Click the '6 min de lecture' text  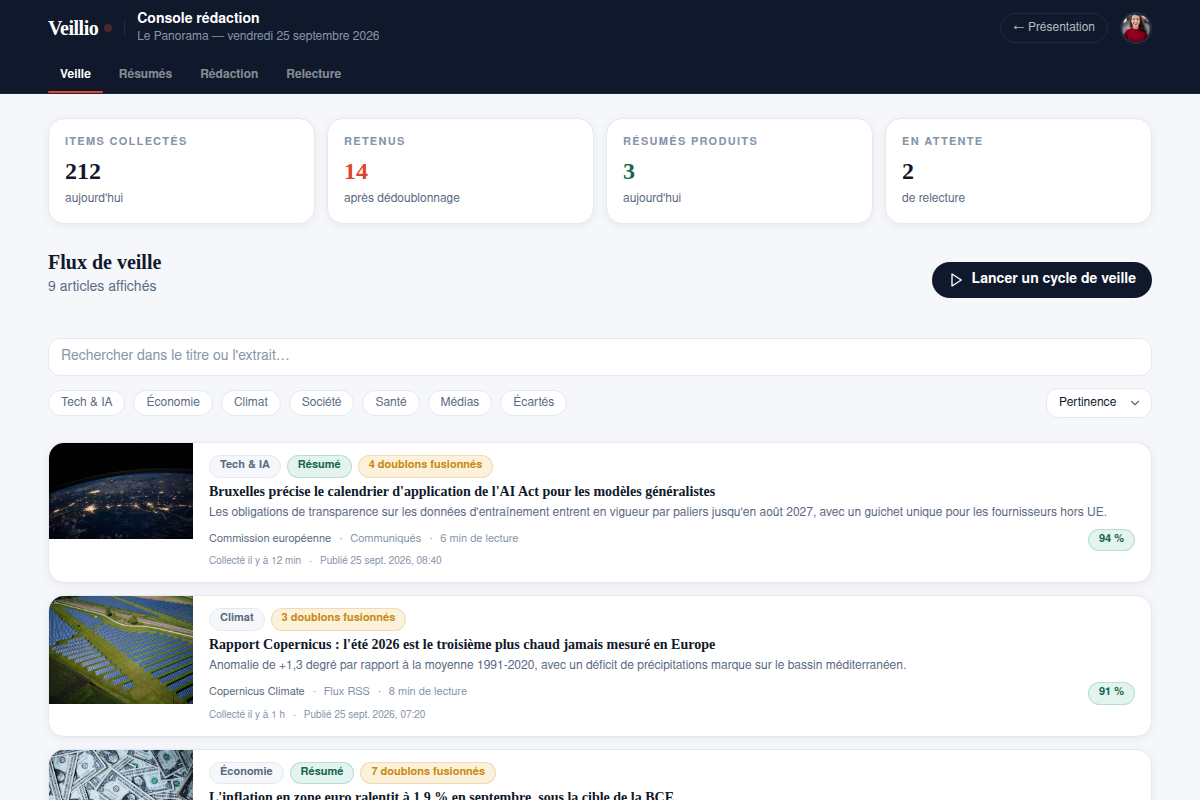pos(479,538)
